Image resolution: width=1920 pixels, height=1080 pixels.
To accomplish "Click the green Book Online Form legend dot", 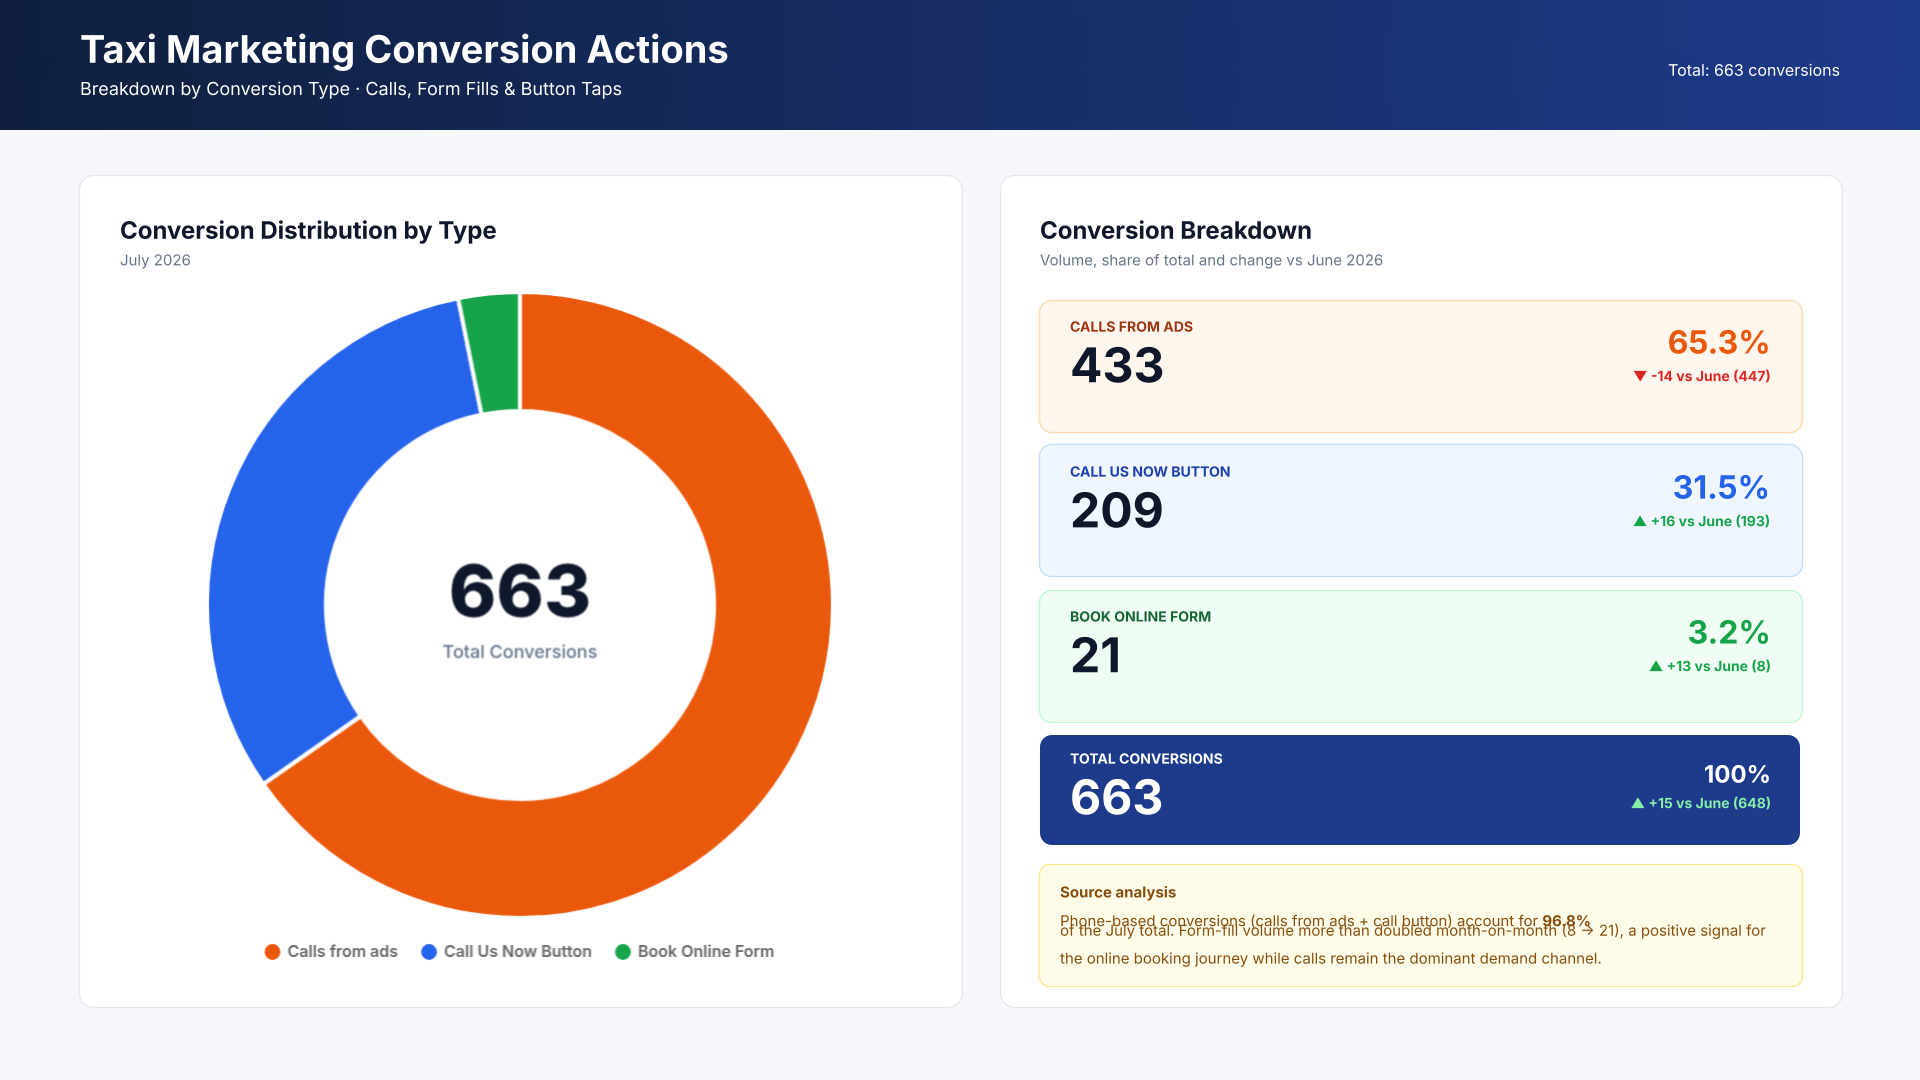I will [x=623, y=952].
